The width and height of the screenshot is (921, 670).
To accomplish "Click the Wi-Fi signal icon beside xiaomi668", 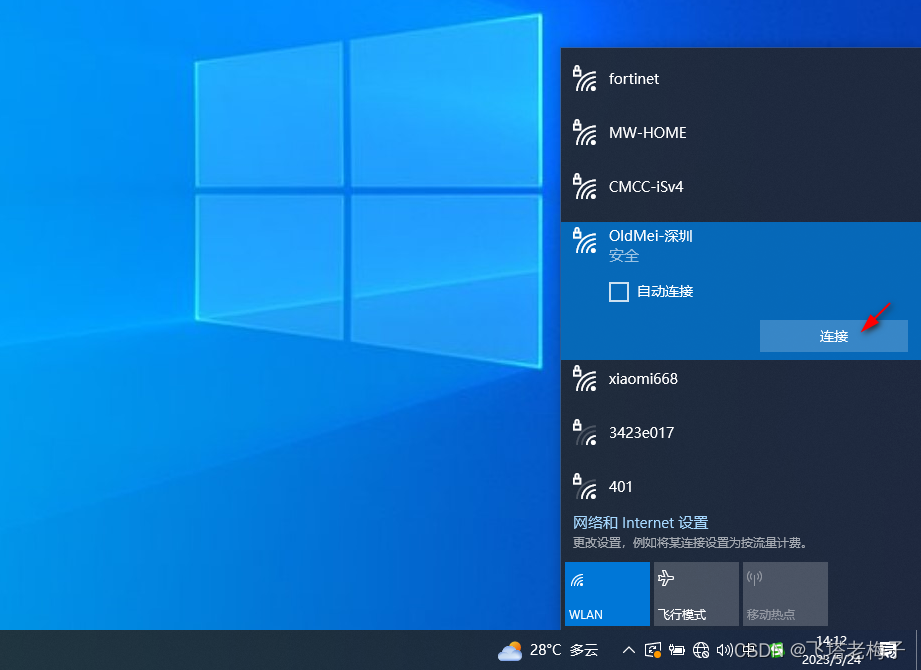I will coord(585,378).
